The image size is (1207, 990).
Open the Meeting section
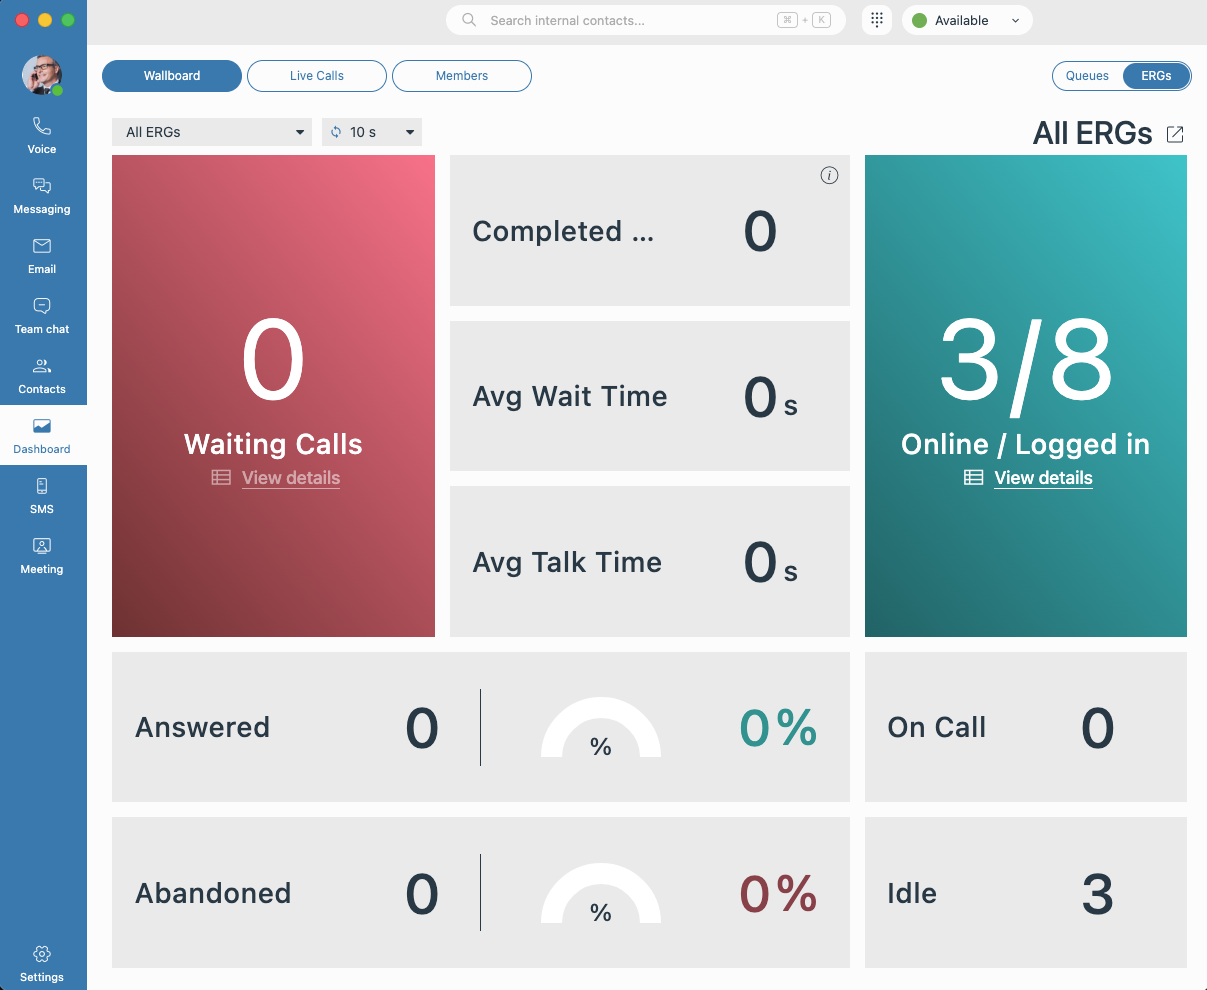pyautogui.click(x=42, y=556)
